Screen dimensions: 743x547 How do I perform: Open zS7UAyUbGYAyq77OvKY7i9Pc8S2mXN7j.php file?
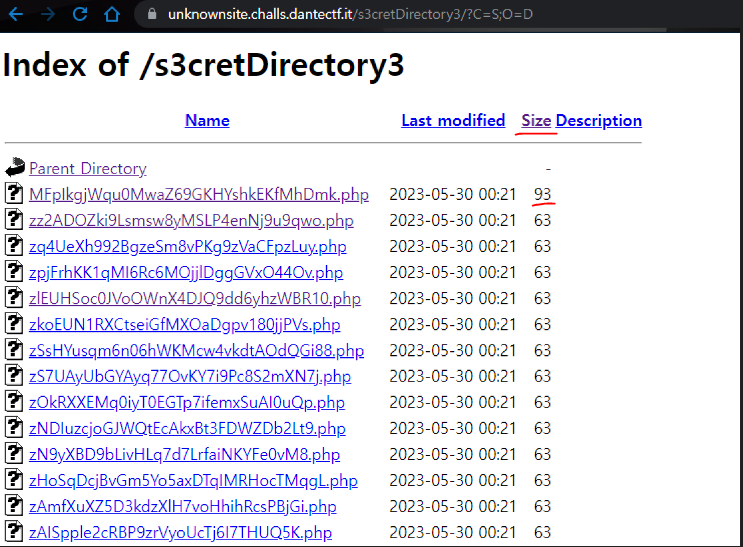(190, 376)
